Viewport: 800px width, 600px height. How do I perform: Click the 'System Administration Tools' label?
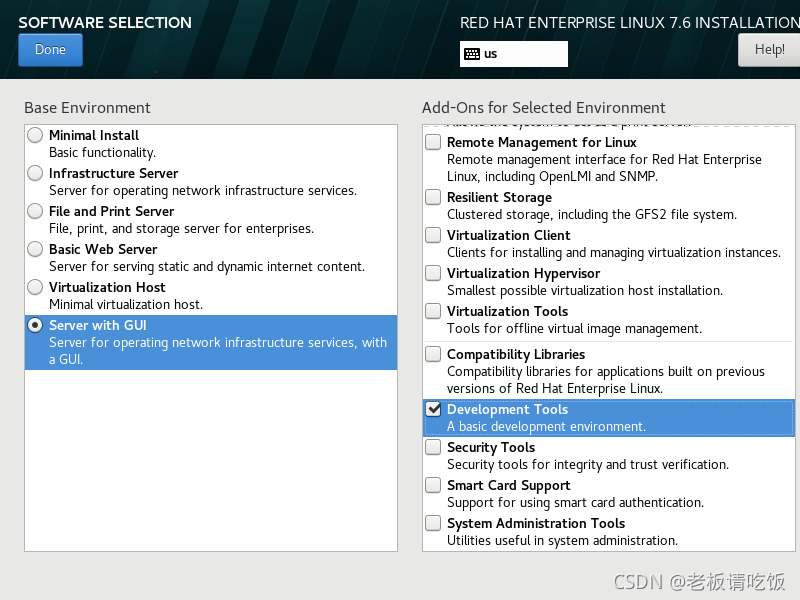click(536, 523)
